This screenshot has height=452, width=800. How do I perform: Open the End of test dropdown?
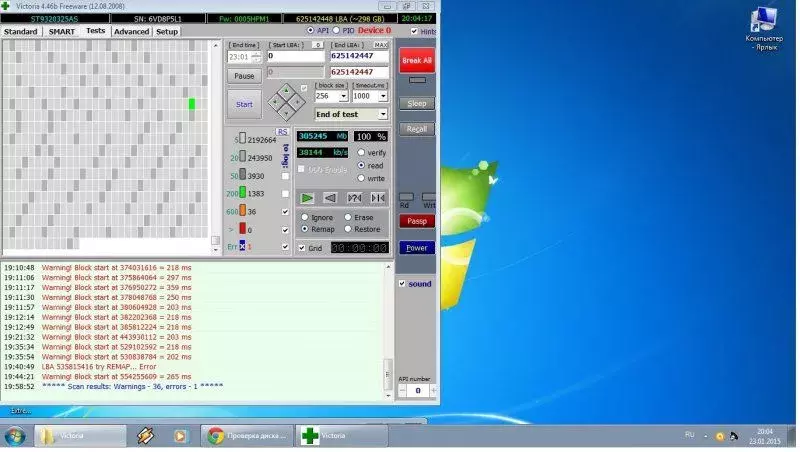[383, 114]
